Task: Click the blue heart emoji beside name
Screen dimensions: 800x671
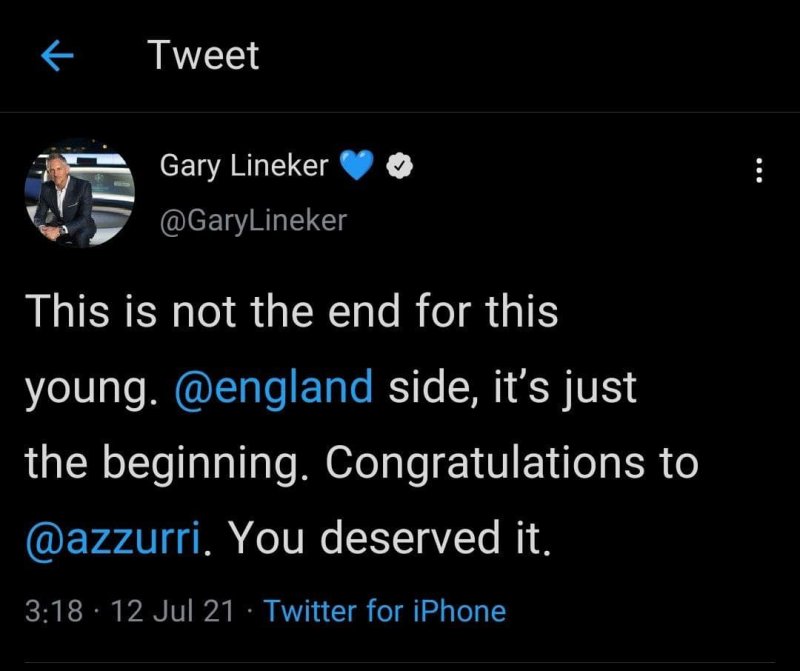Action: pyautogui.click(x=355, y=168)
